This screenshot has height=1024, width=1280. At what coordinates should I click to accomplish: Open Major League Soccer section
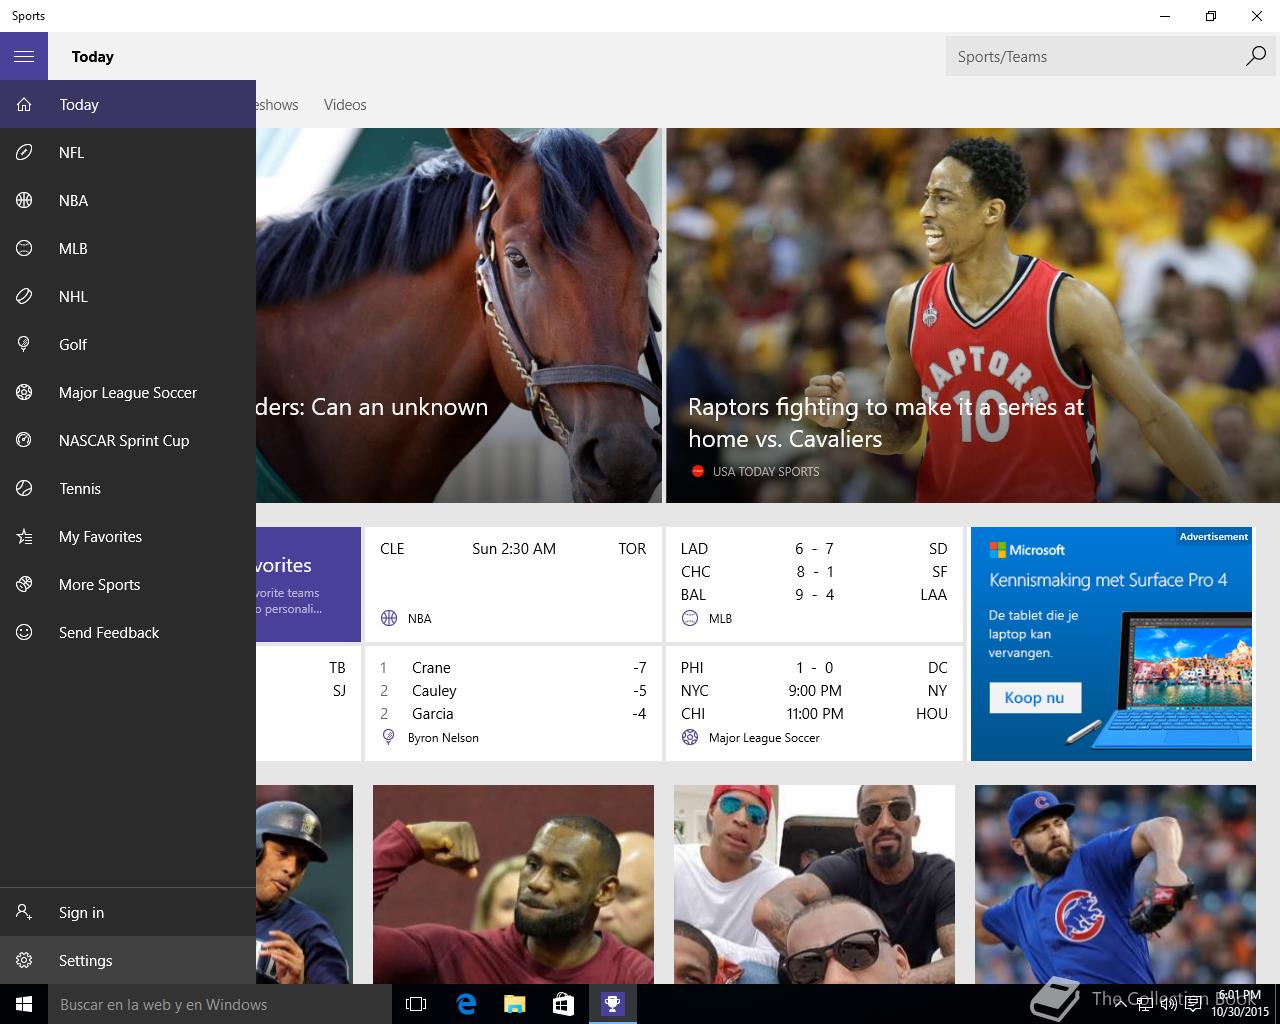(x=128, y=392)
